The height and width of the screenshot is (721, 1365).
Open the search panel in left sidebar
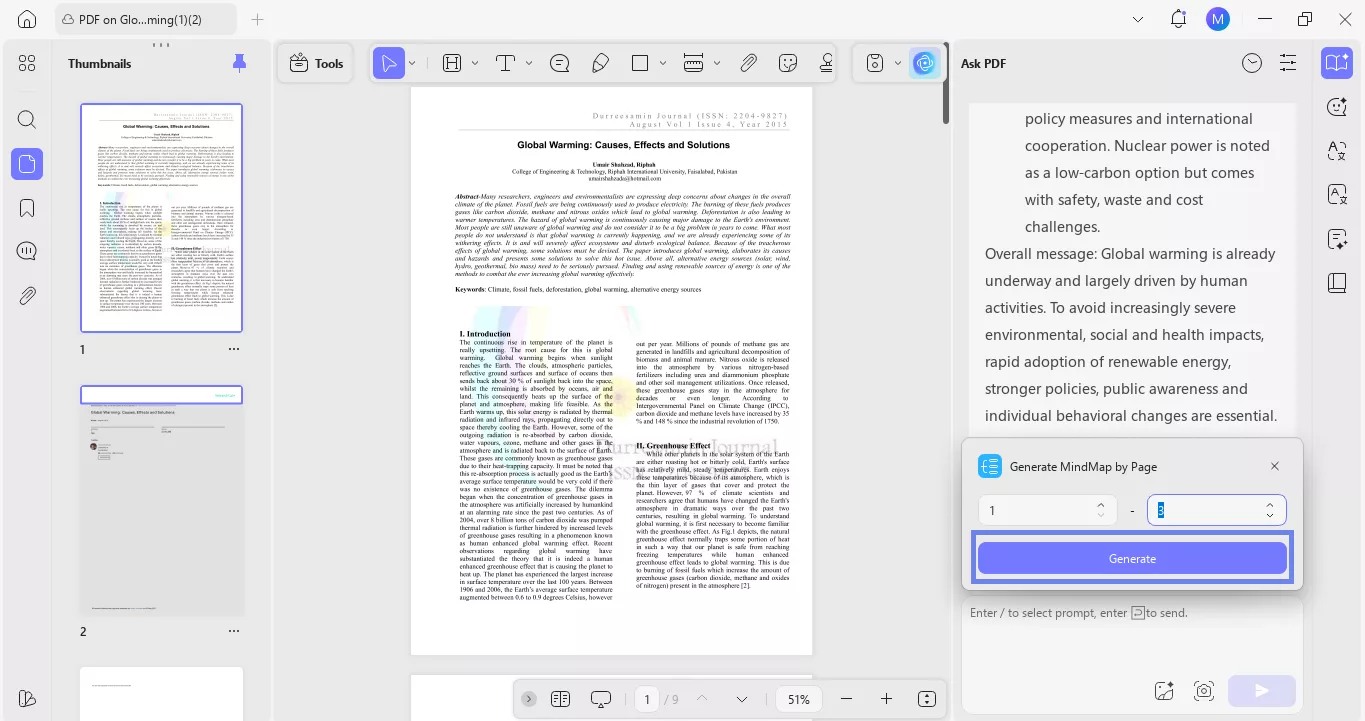coord(27,120)
